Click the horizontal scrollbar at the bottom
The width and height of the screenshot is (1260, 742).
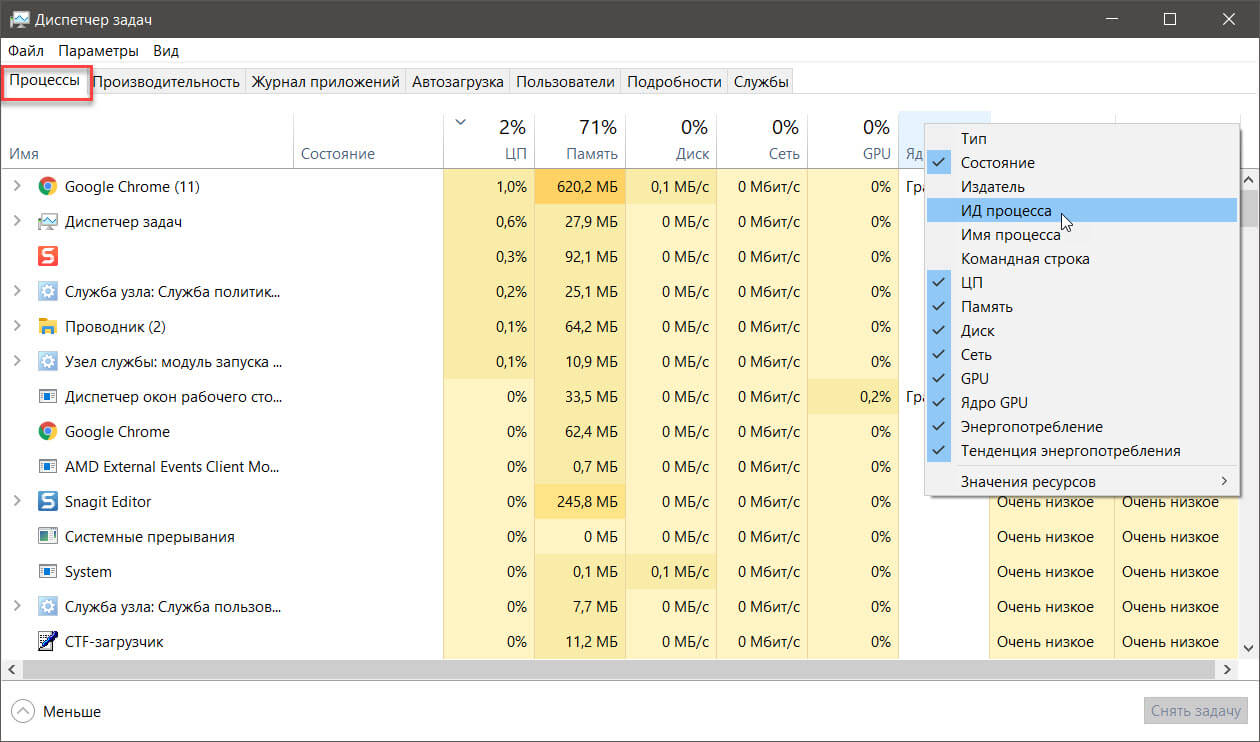point(500,669)
